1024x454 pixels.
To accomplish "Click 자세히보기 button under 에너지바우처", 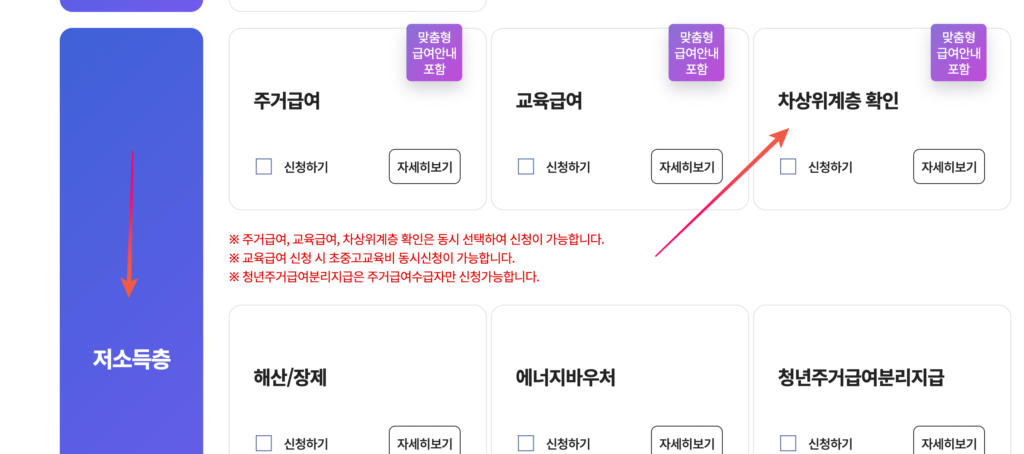I will (x=686, y=442).
